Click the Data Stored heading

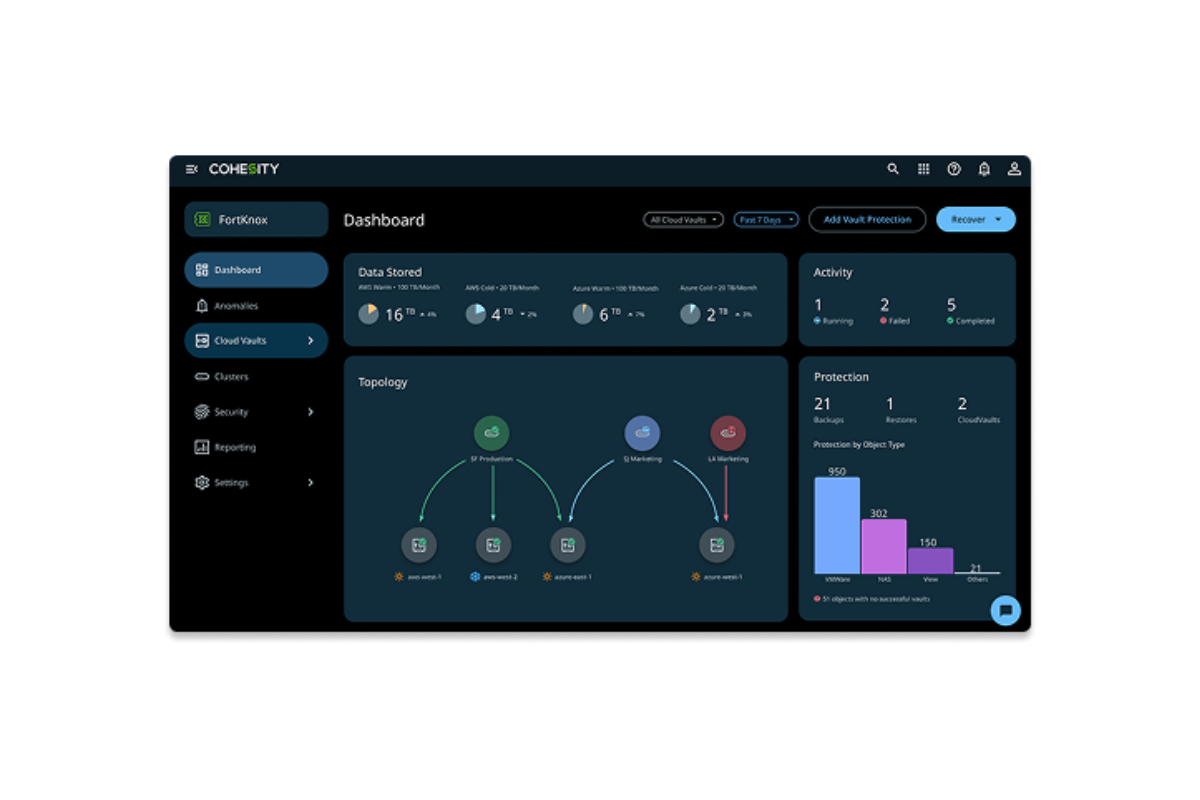pos(390,272)
